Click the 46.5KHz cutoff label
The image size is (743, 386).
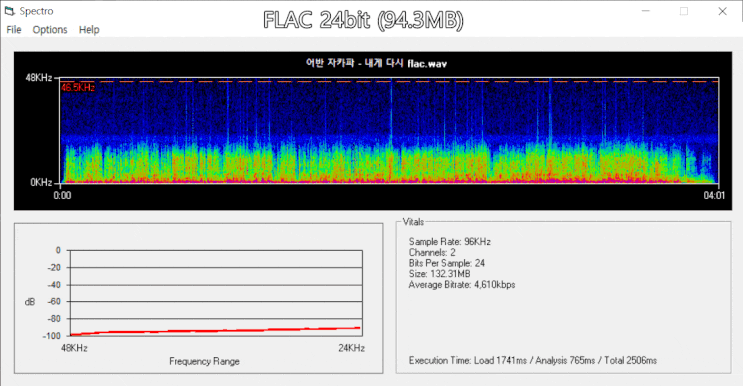click(x=78, y=87)
